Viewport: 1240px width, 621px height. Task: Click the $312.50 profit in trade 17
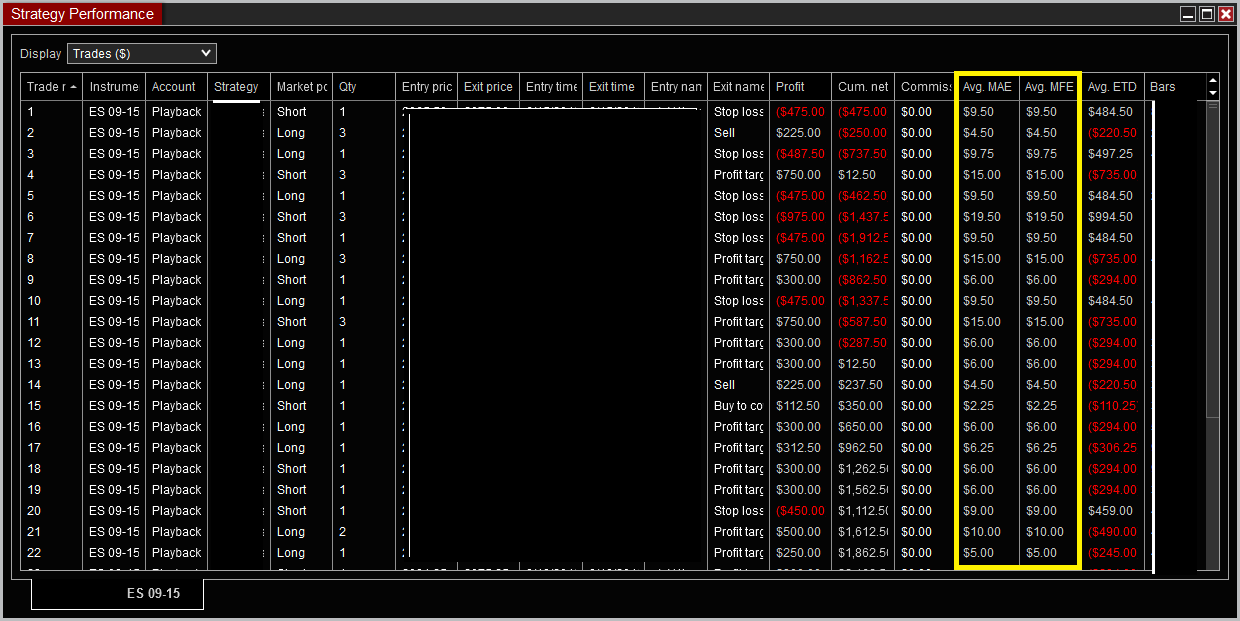797,448
